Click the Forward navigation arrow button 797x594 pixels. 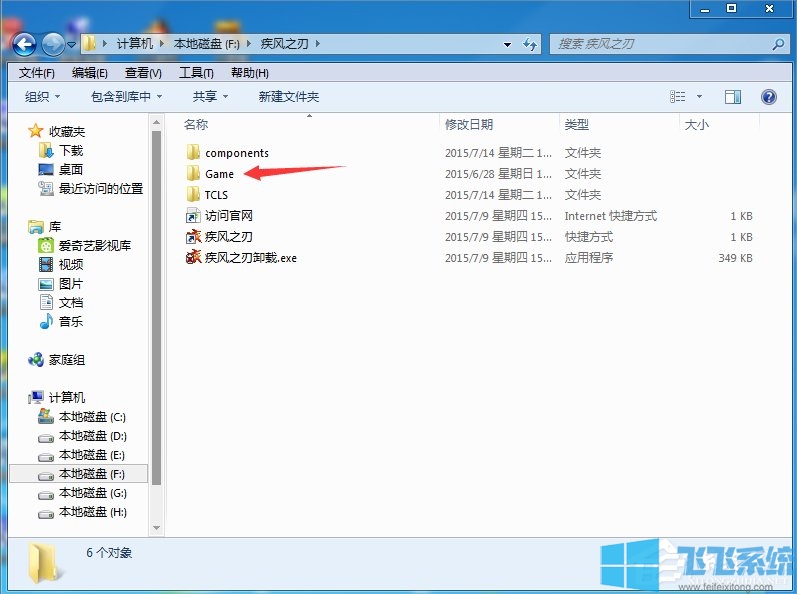tap(52, 44)
